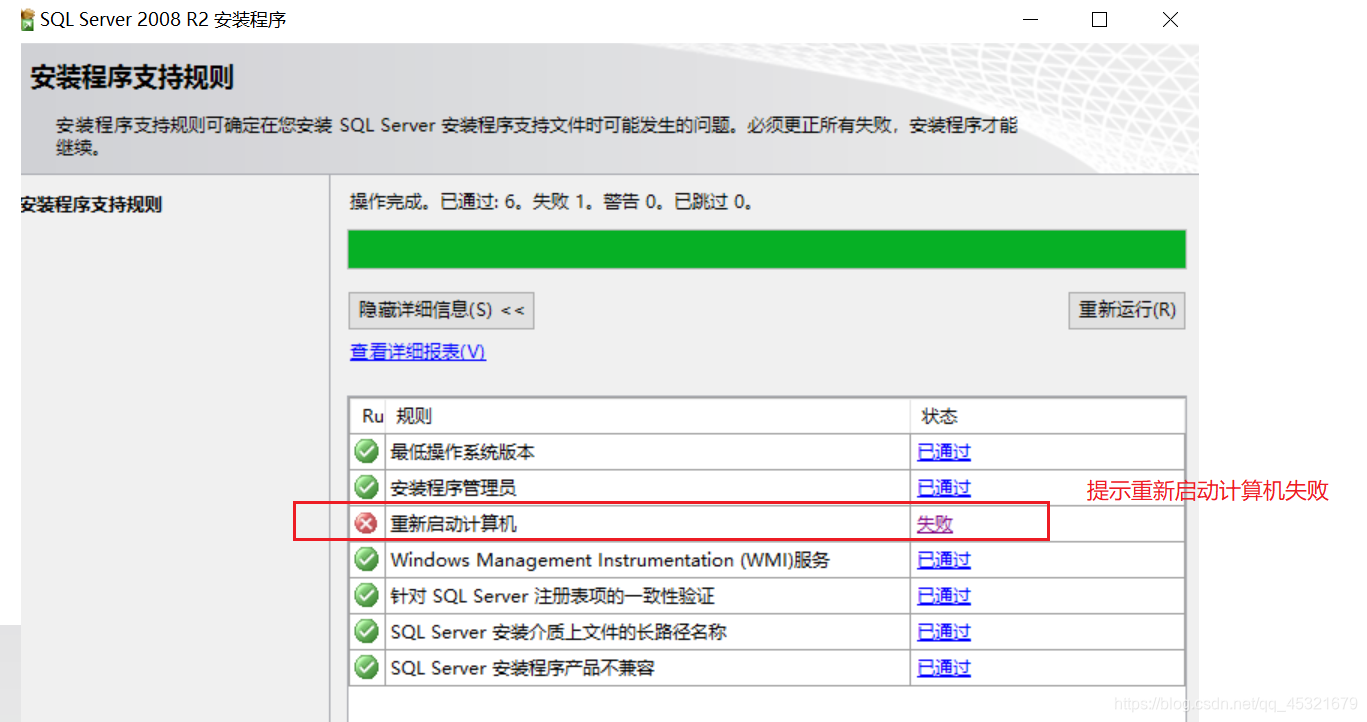The width and height of the screenshot is (1367, 722).
Task: Maximize the SQL Server setup window
Action: pos(1099,20)
